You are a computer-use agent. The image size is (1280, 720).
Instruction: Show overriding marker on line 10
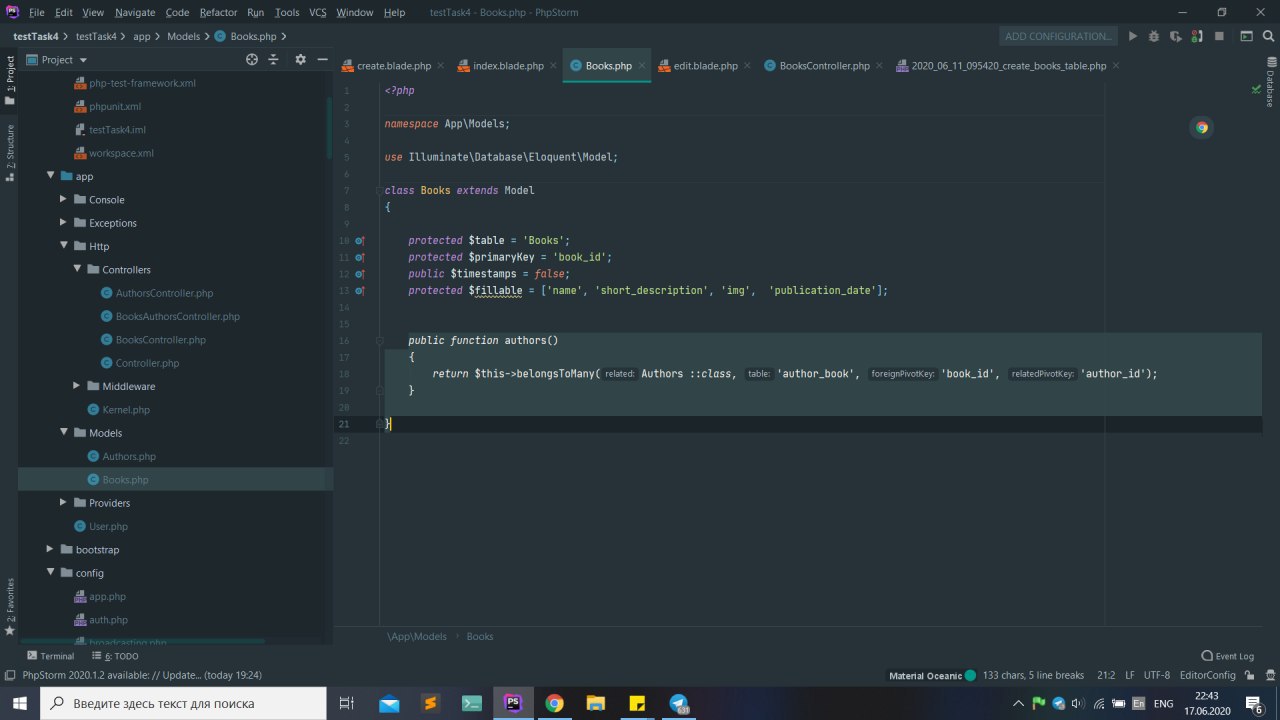pos(360,241)
